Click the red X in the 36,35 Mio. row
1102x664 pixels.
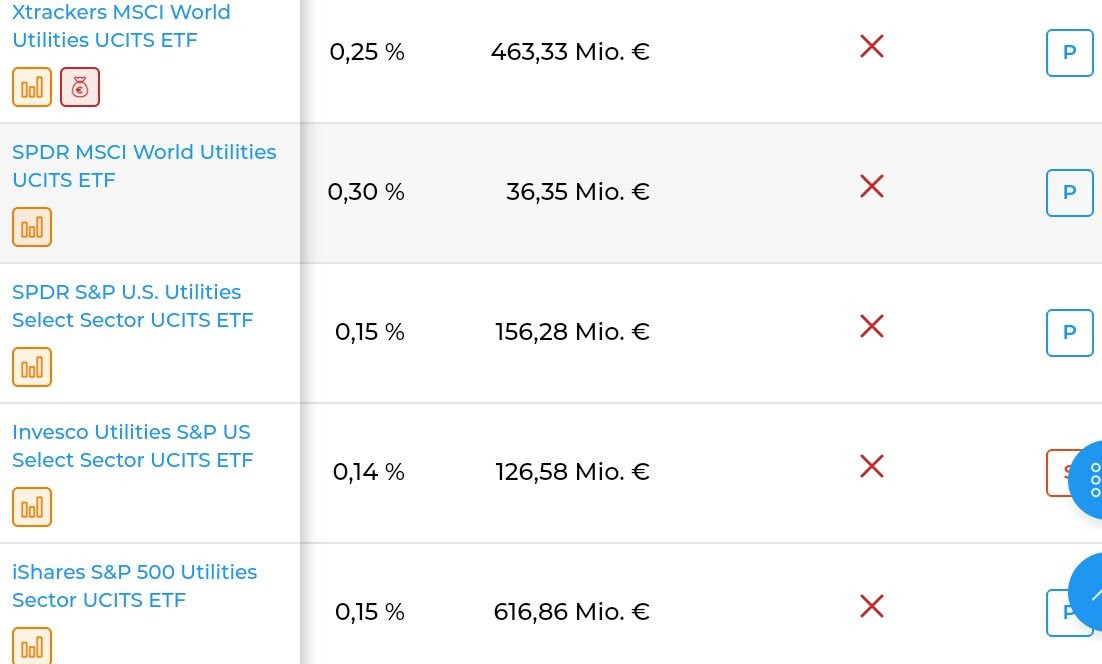coord(871,186)
